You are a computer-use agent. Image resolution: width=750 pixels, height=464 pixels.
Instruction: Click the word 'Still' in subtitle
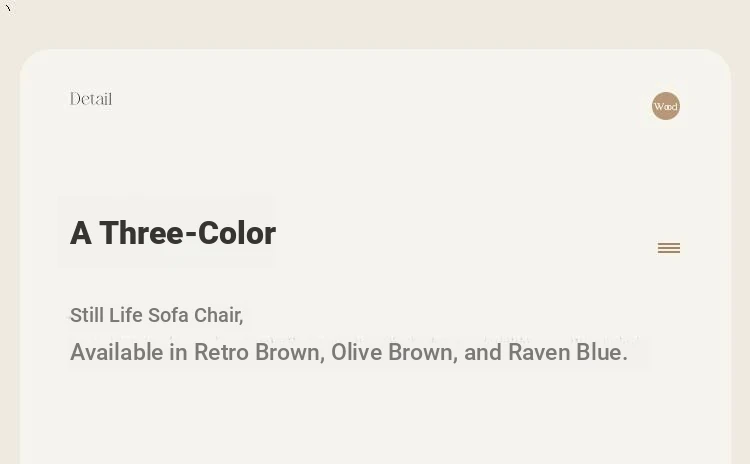click(x=87, y=316)
